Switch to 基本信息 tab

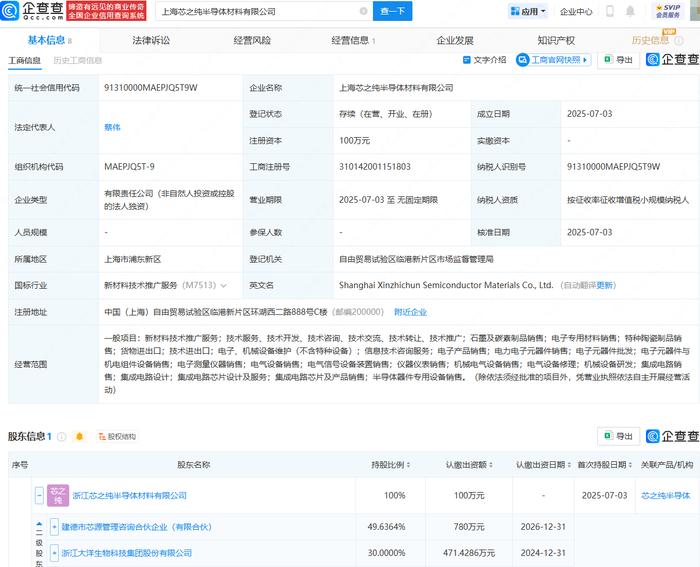click(x=49, y=41)
